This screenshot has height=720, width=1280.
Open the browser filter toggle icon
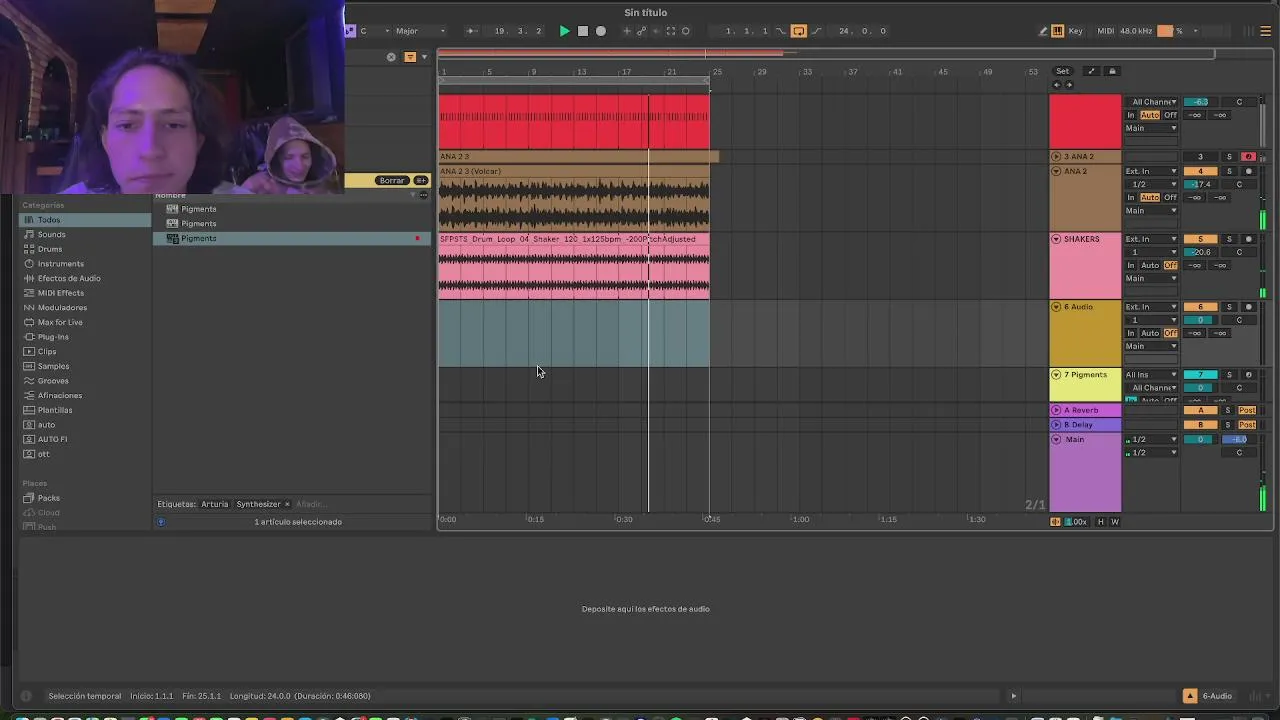(x=410, y=57)
